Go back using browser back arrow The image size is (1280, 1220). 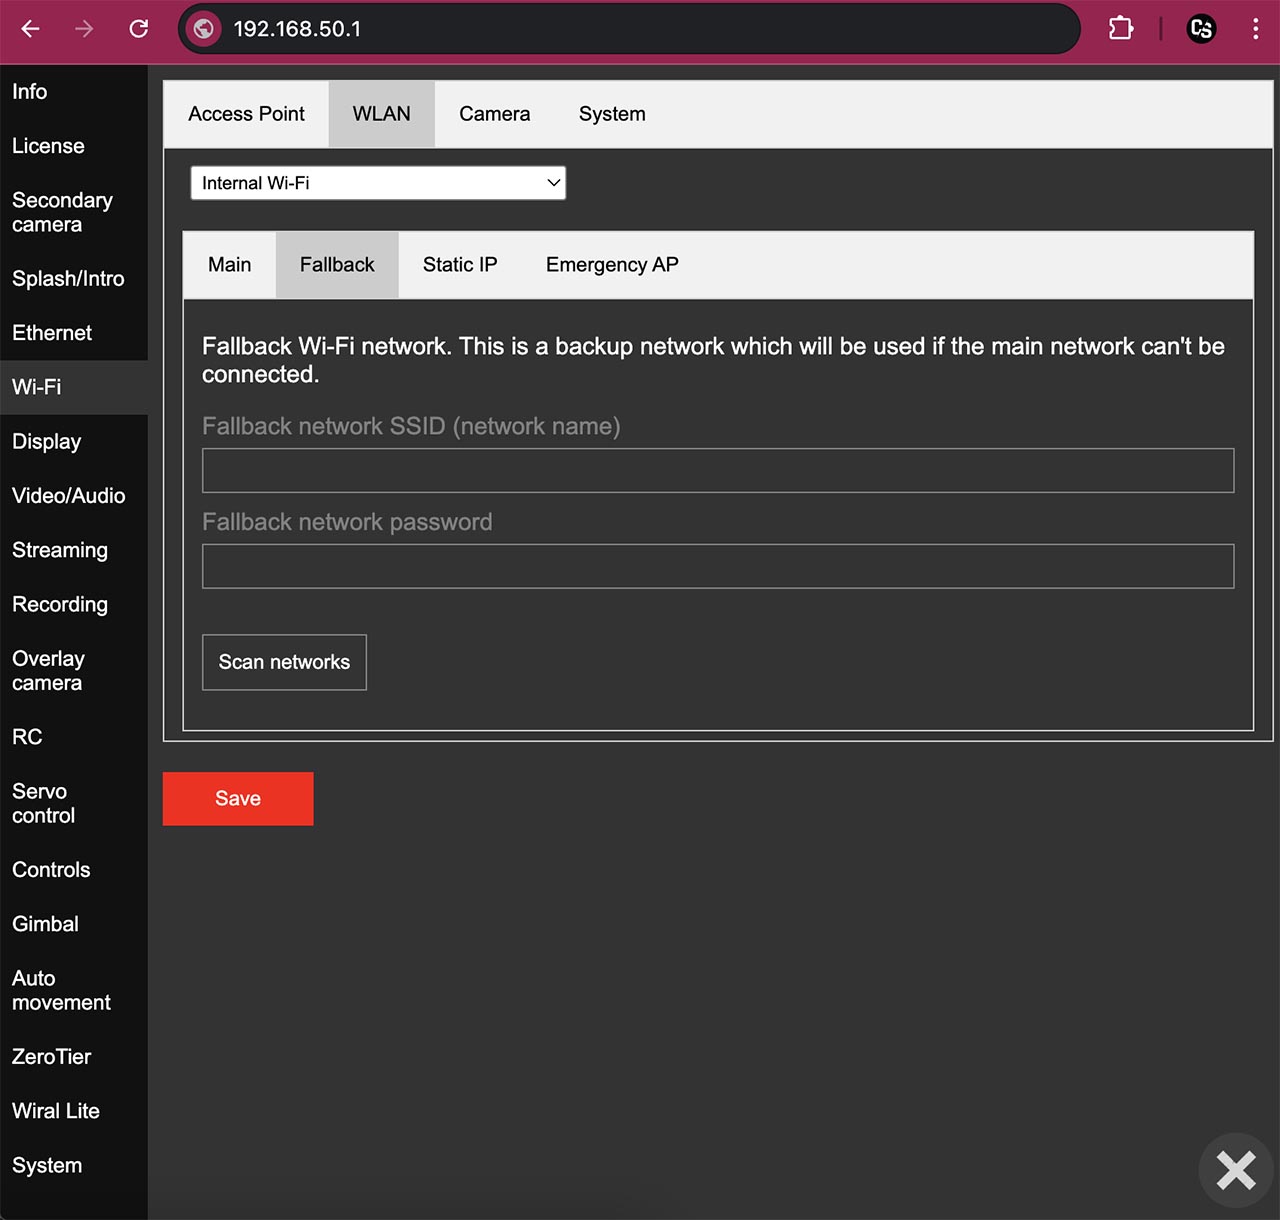coord(30,29)
